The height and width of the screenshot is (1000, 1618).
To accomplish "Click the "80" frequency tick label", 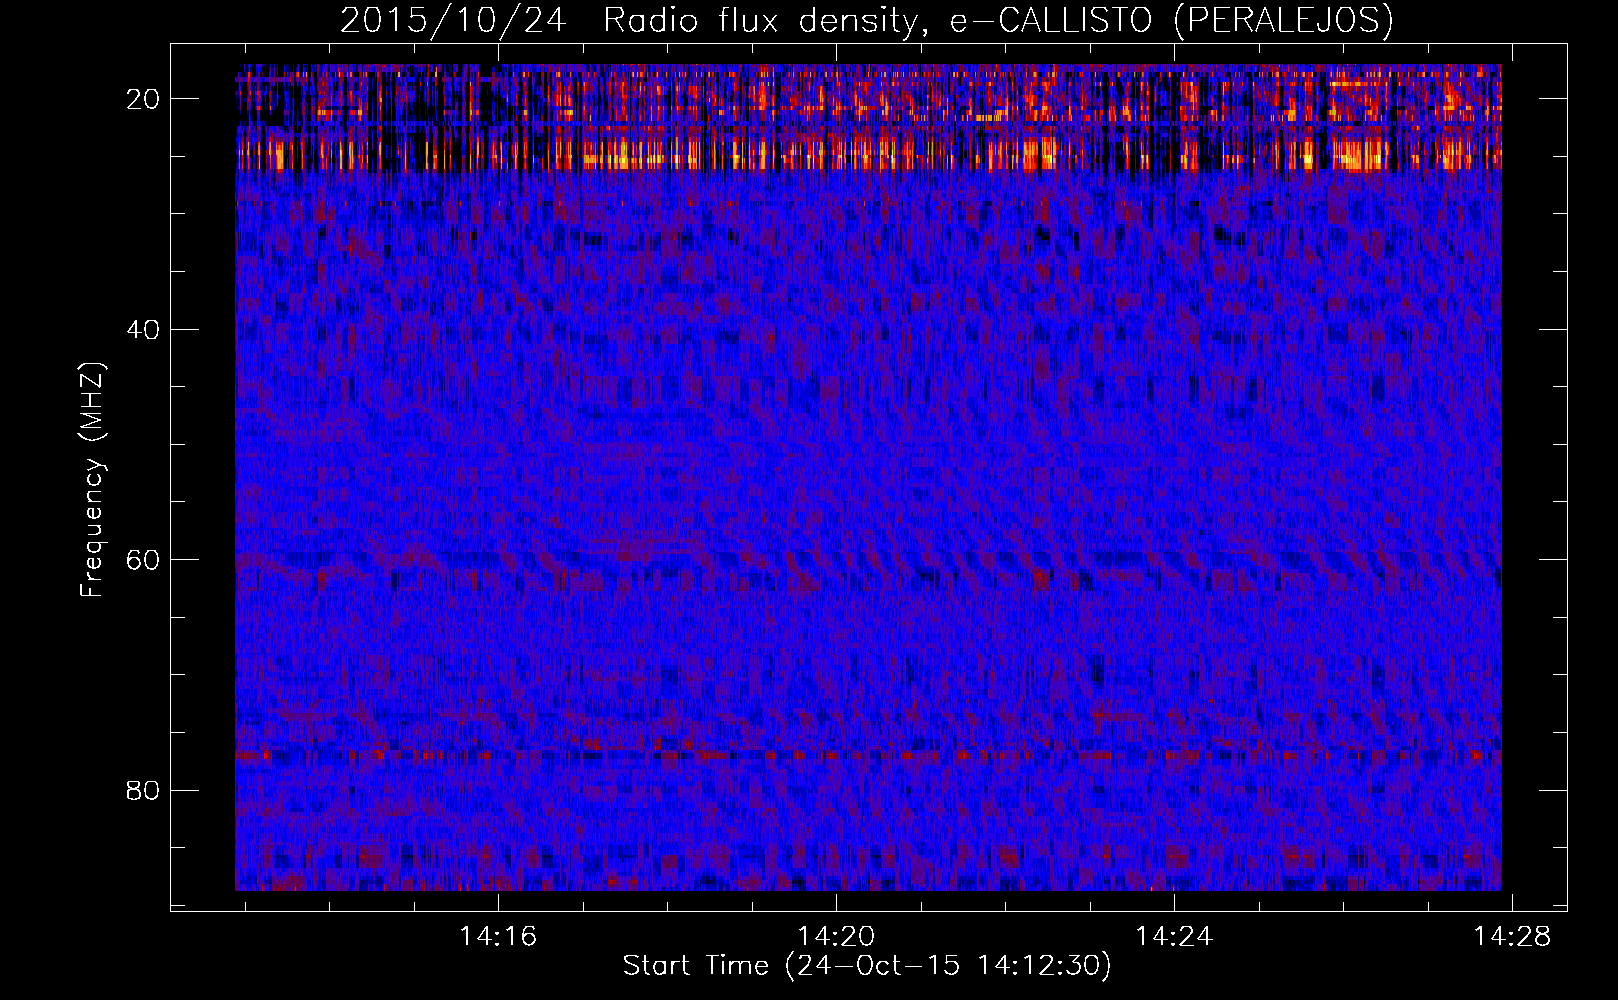I will pos(144,790).
